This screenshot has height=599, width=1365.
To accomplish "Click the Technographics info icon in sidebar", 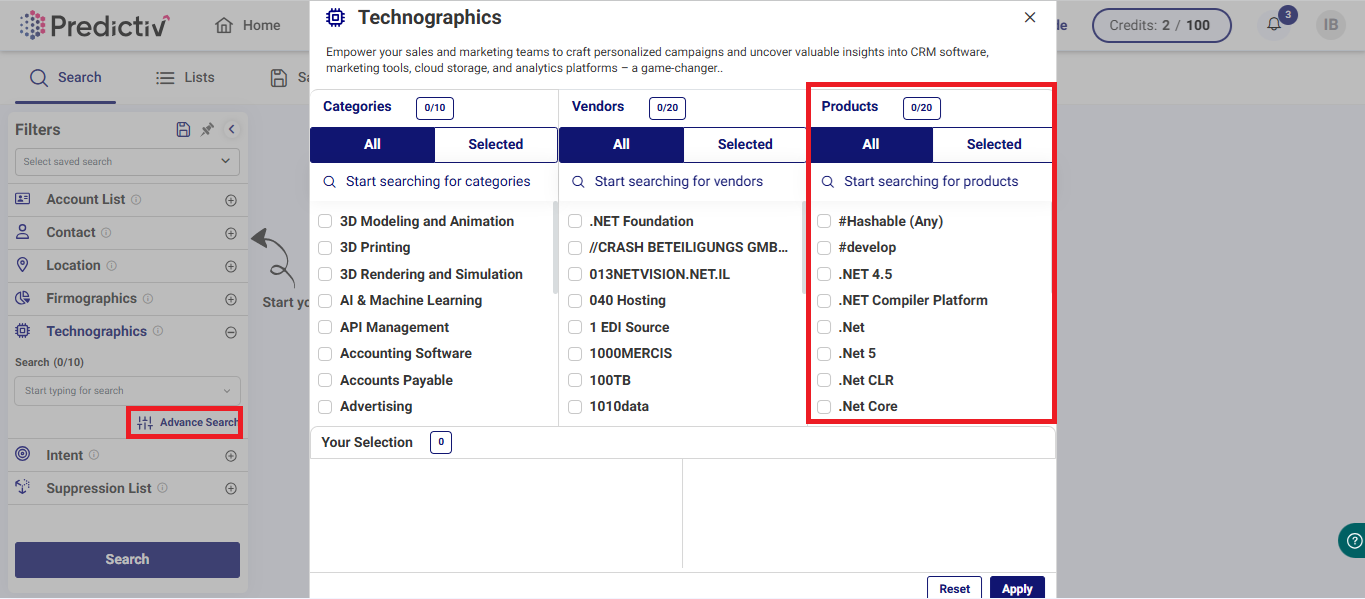I will pos(158,331).
